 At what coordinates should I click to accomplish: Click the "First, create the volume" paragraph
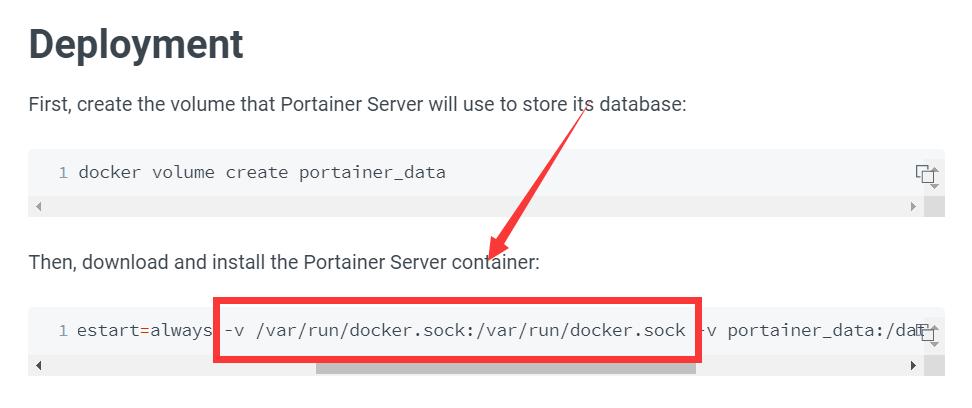[x=357, y=105]
